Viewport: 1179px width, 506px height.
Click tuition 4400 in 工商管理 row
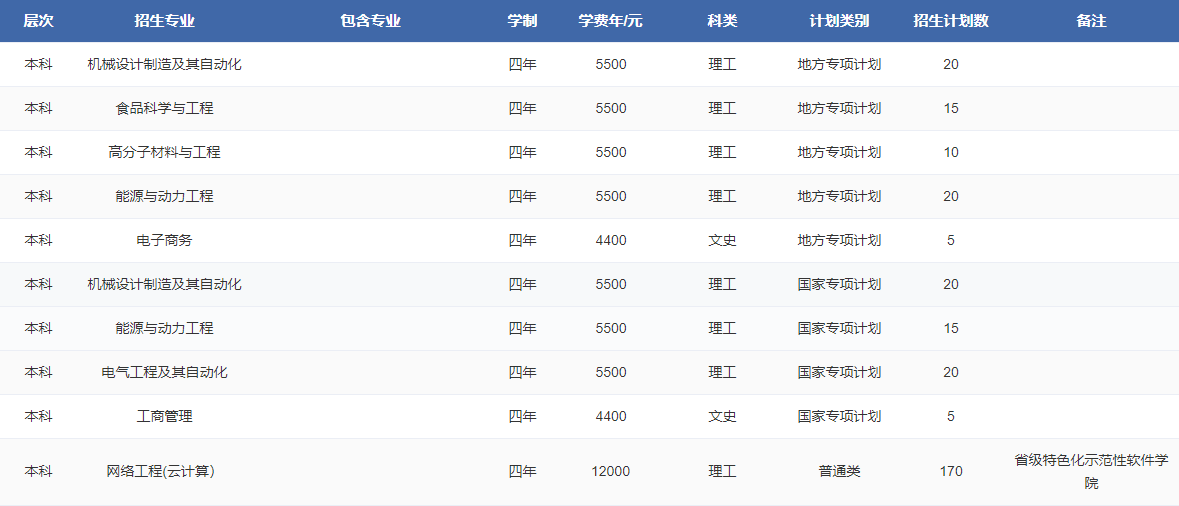point(611,417)
